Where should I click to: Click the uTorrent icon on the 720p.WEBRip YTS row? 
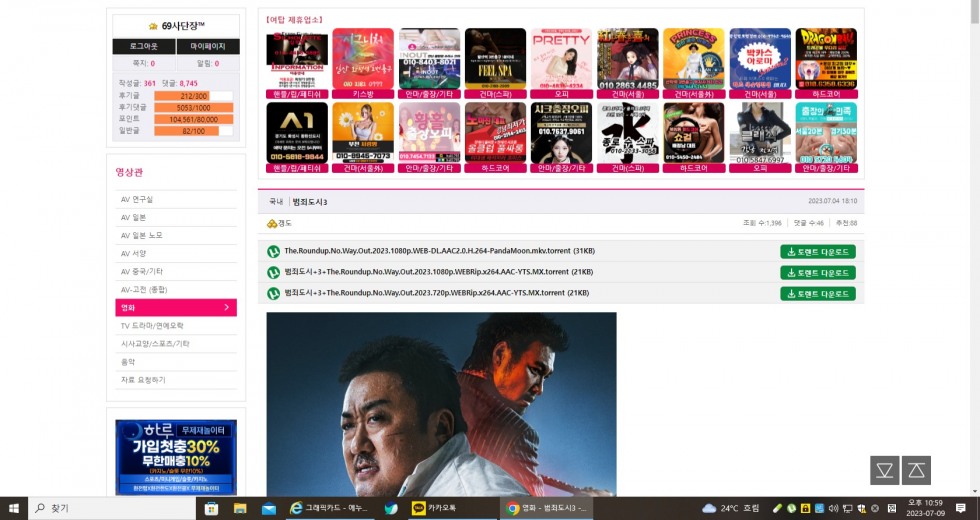pos(273,293)
